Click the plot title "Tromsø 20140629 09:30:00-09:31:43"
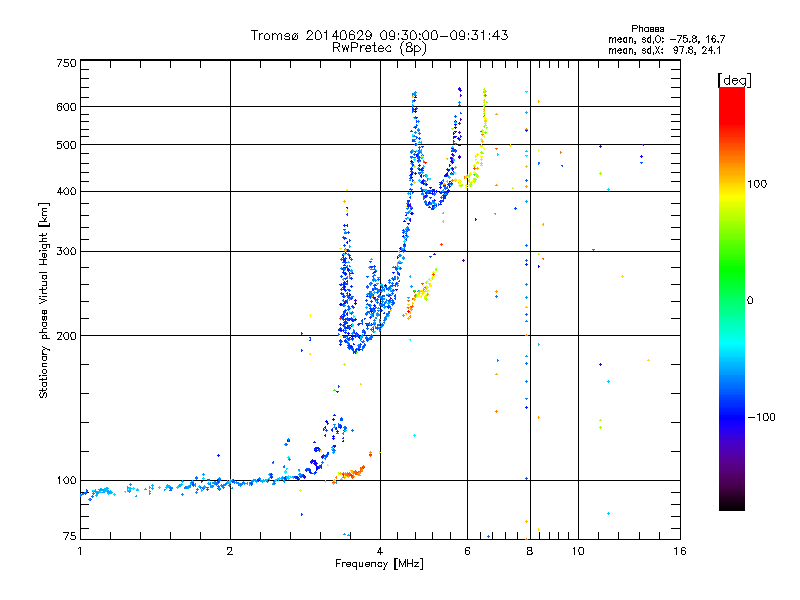 pos(379,35)
